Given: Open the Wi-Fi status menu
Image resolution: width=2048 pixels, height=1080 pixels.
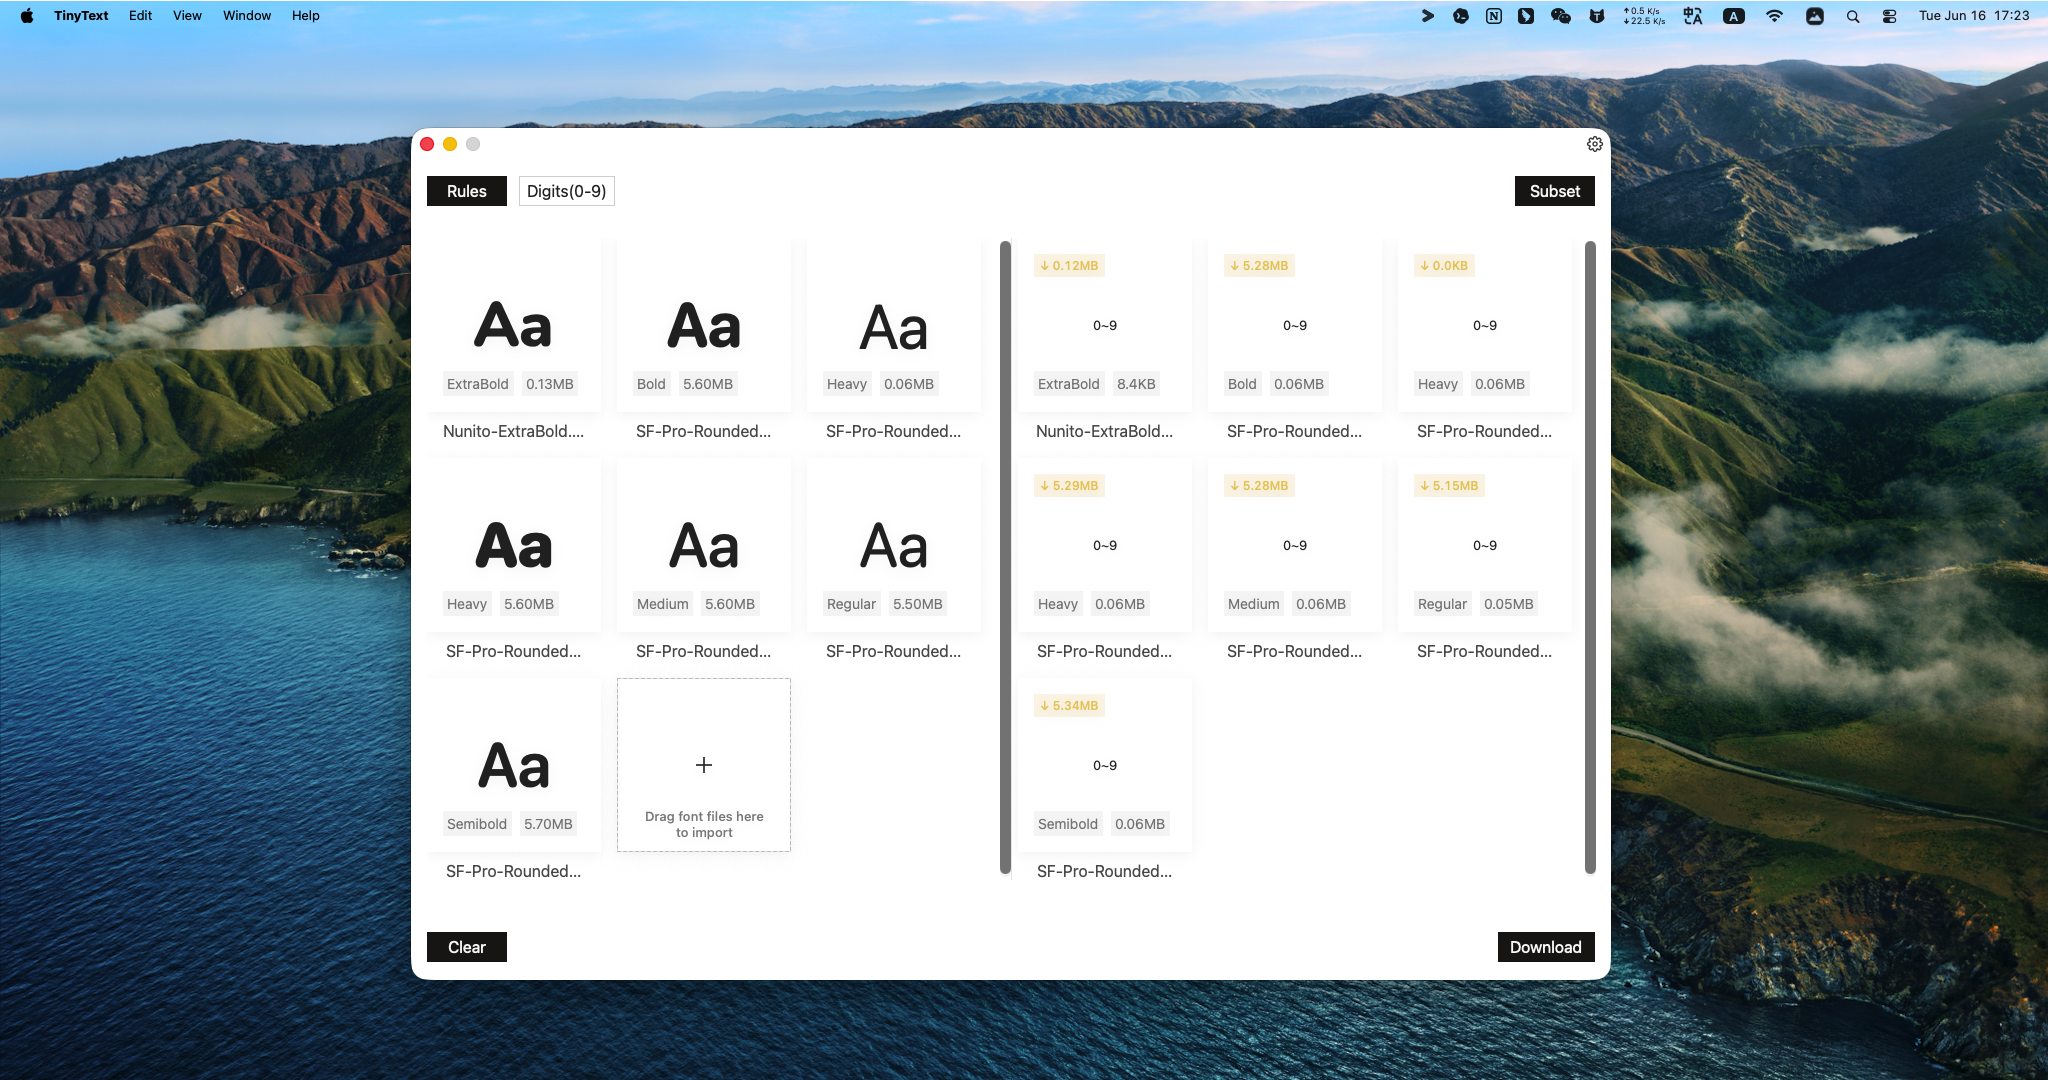Looking at the screenshot, I should click(1774, 16).
